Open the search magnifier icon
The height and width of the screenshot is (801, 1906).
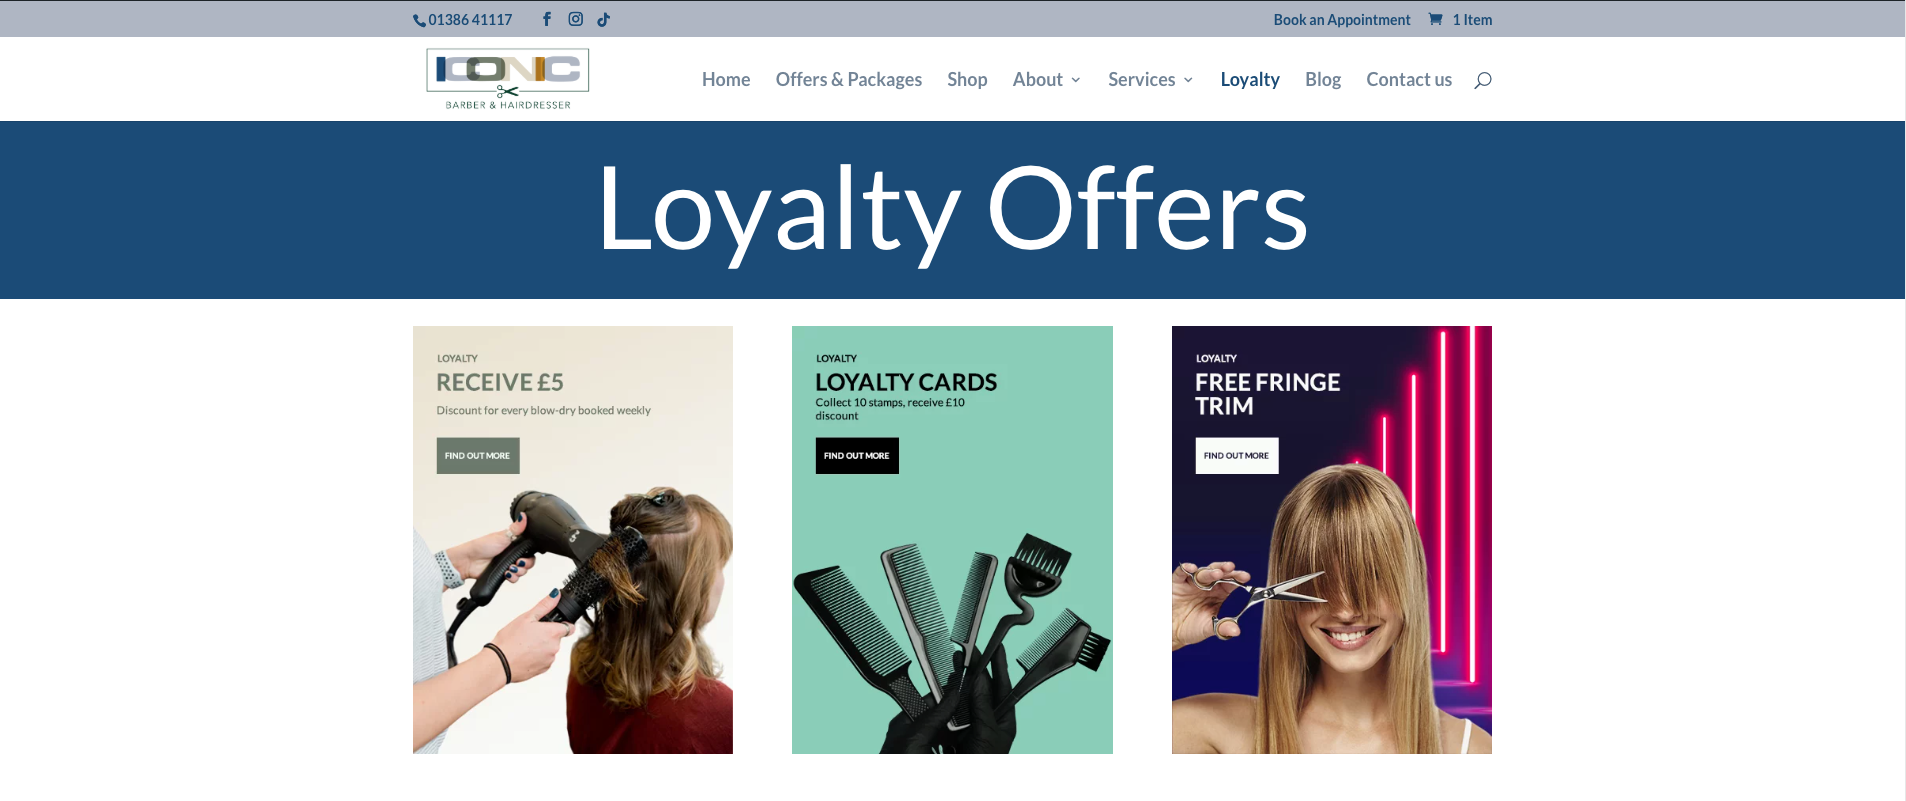coord(1483,80)
